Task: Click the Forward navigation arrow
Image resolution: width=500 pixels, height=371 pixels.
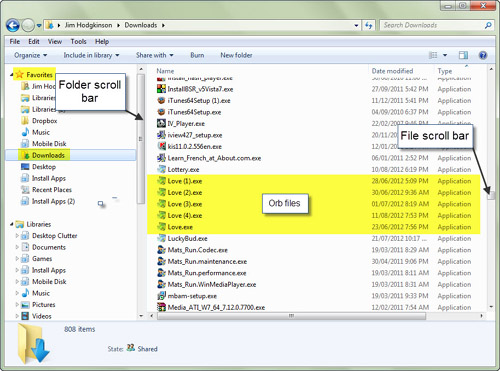Action: pyautogui.click(x=28, y=25)
